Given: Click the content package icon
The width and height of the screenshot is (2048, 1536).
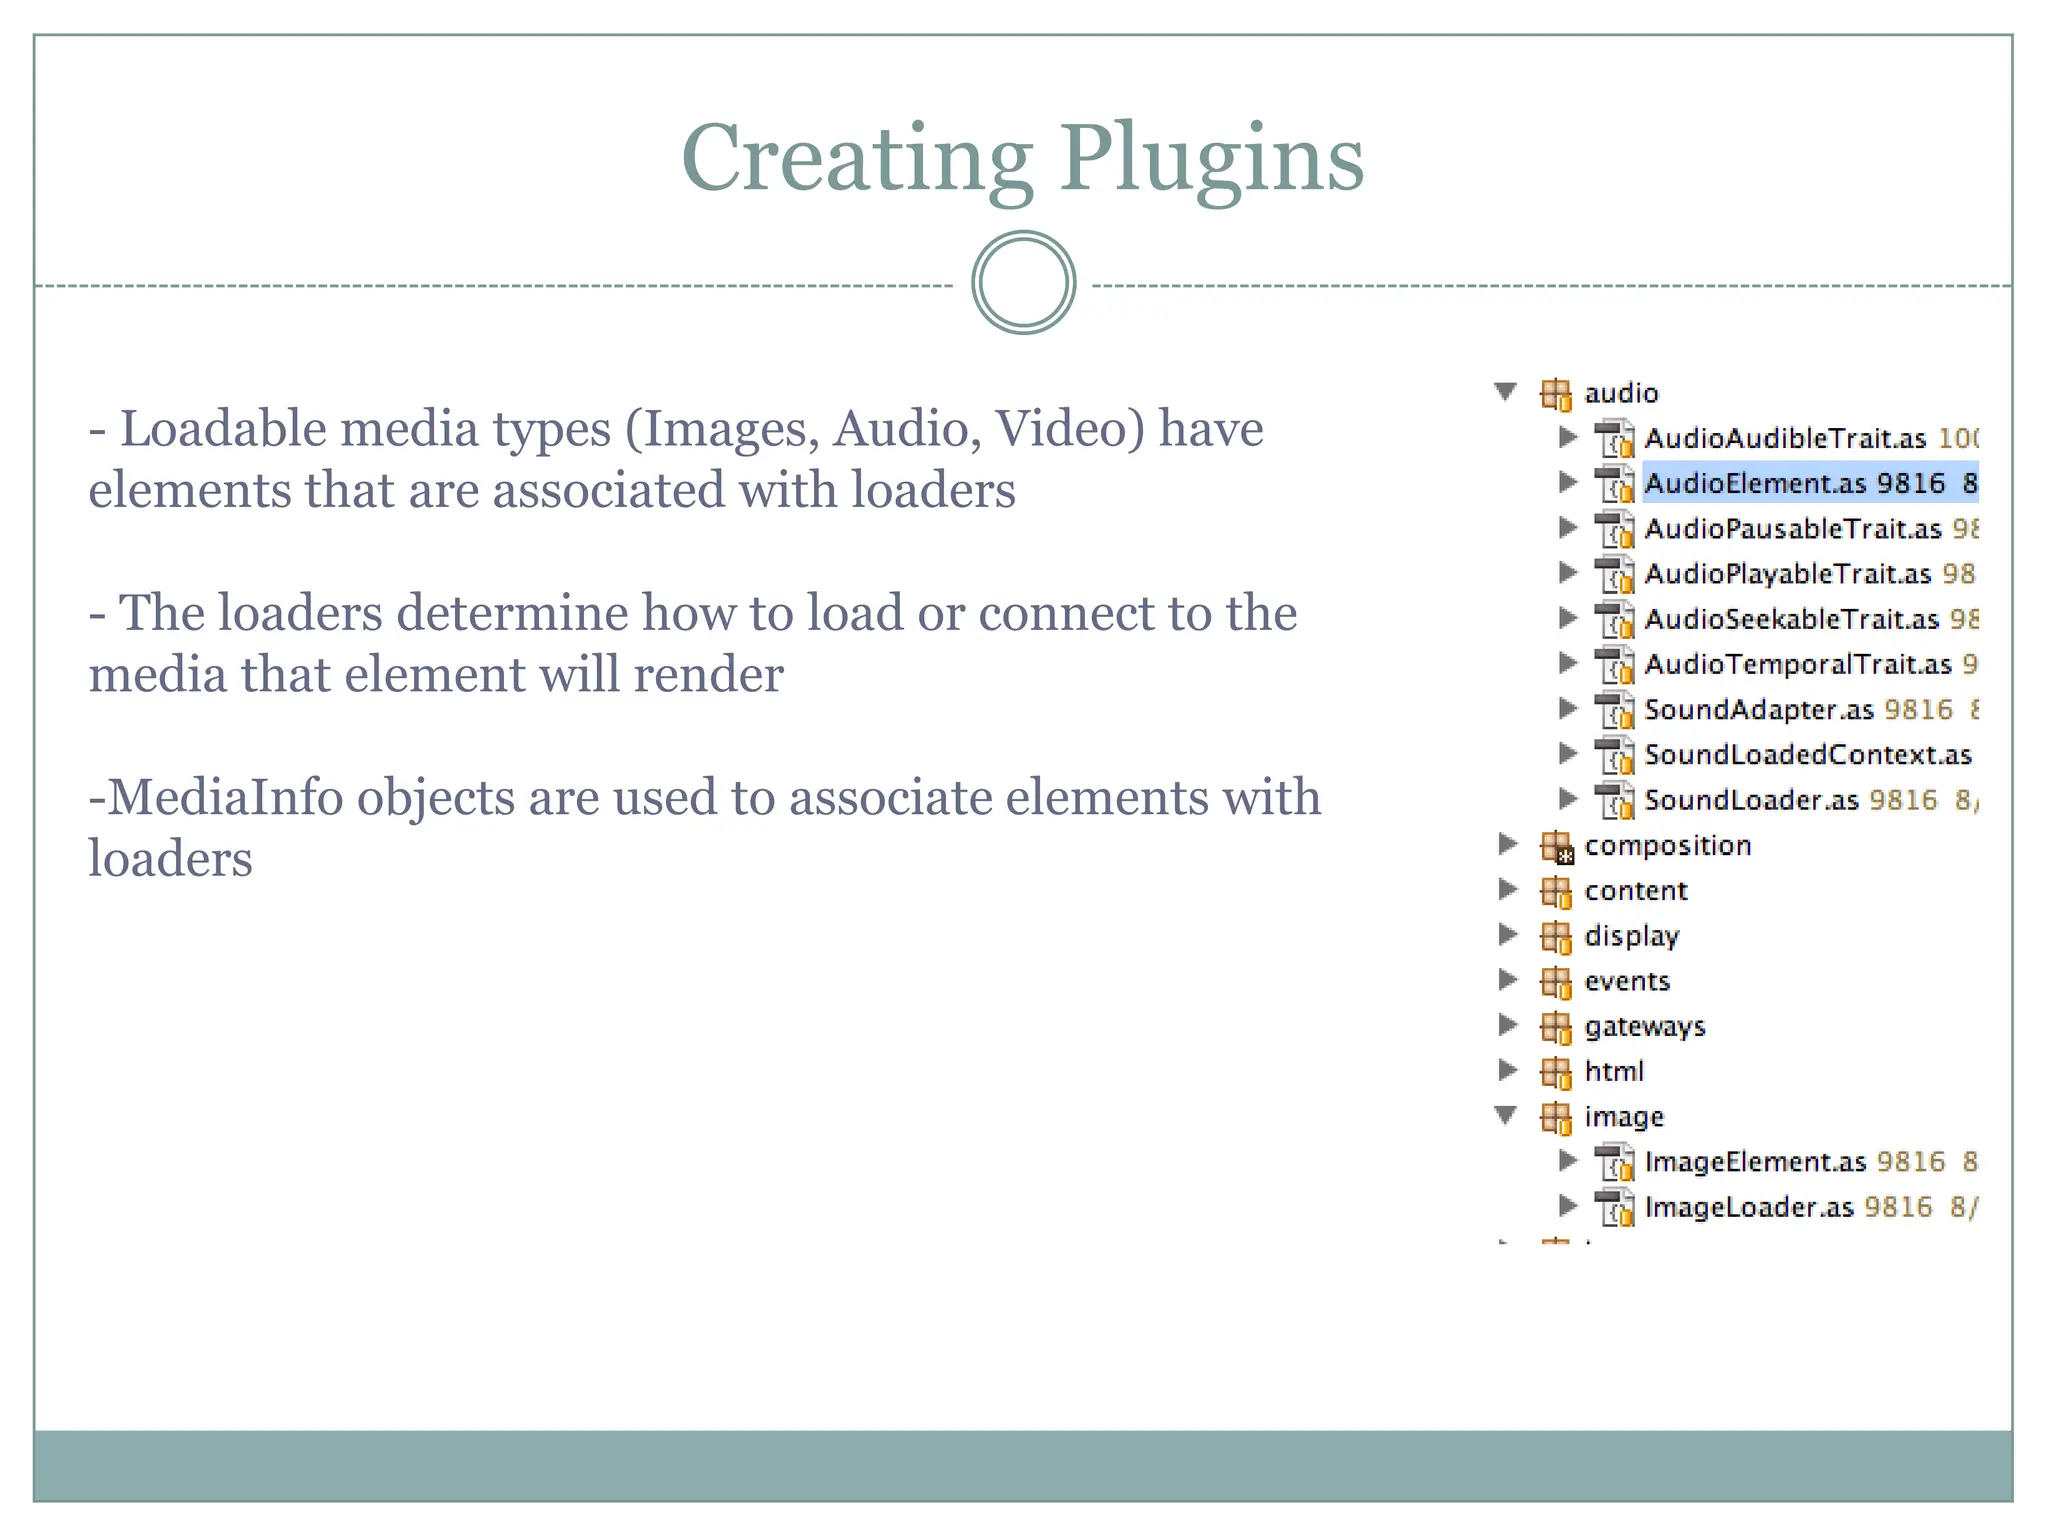Looking at the screenshot, I should [1556, 892].
